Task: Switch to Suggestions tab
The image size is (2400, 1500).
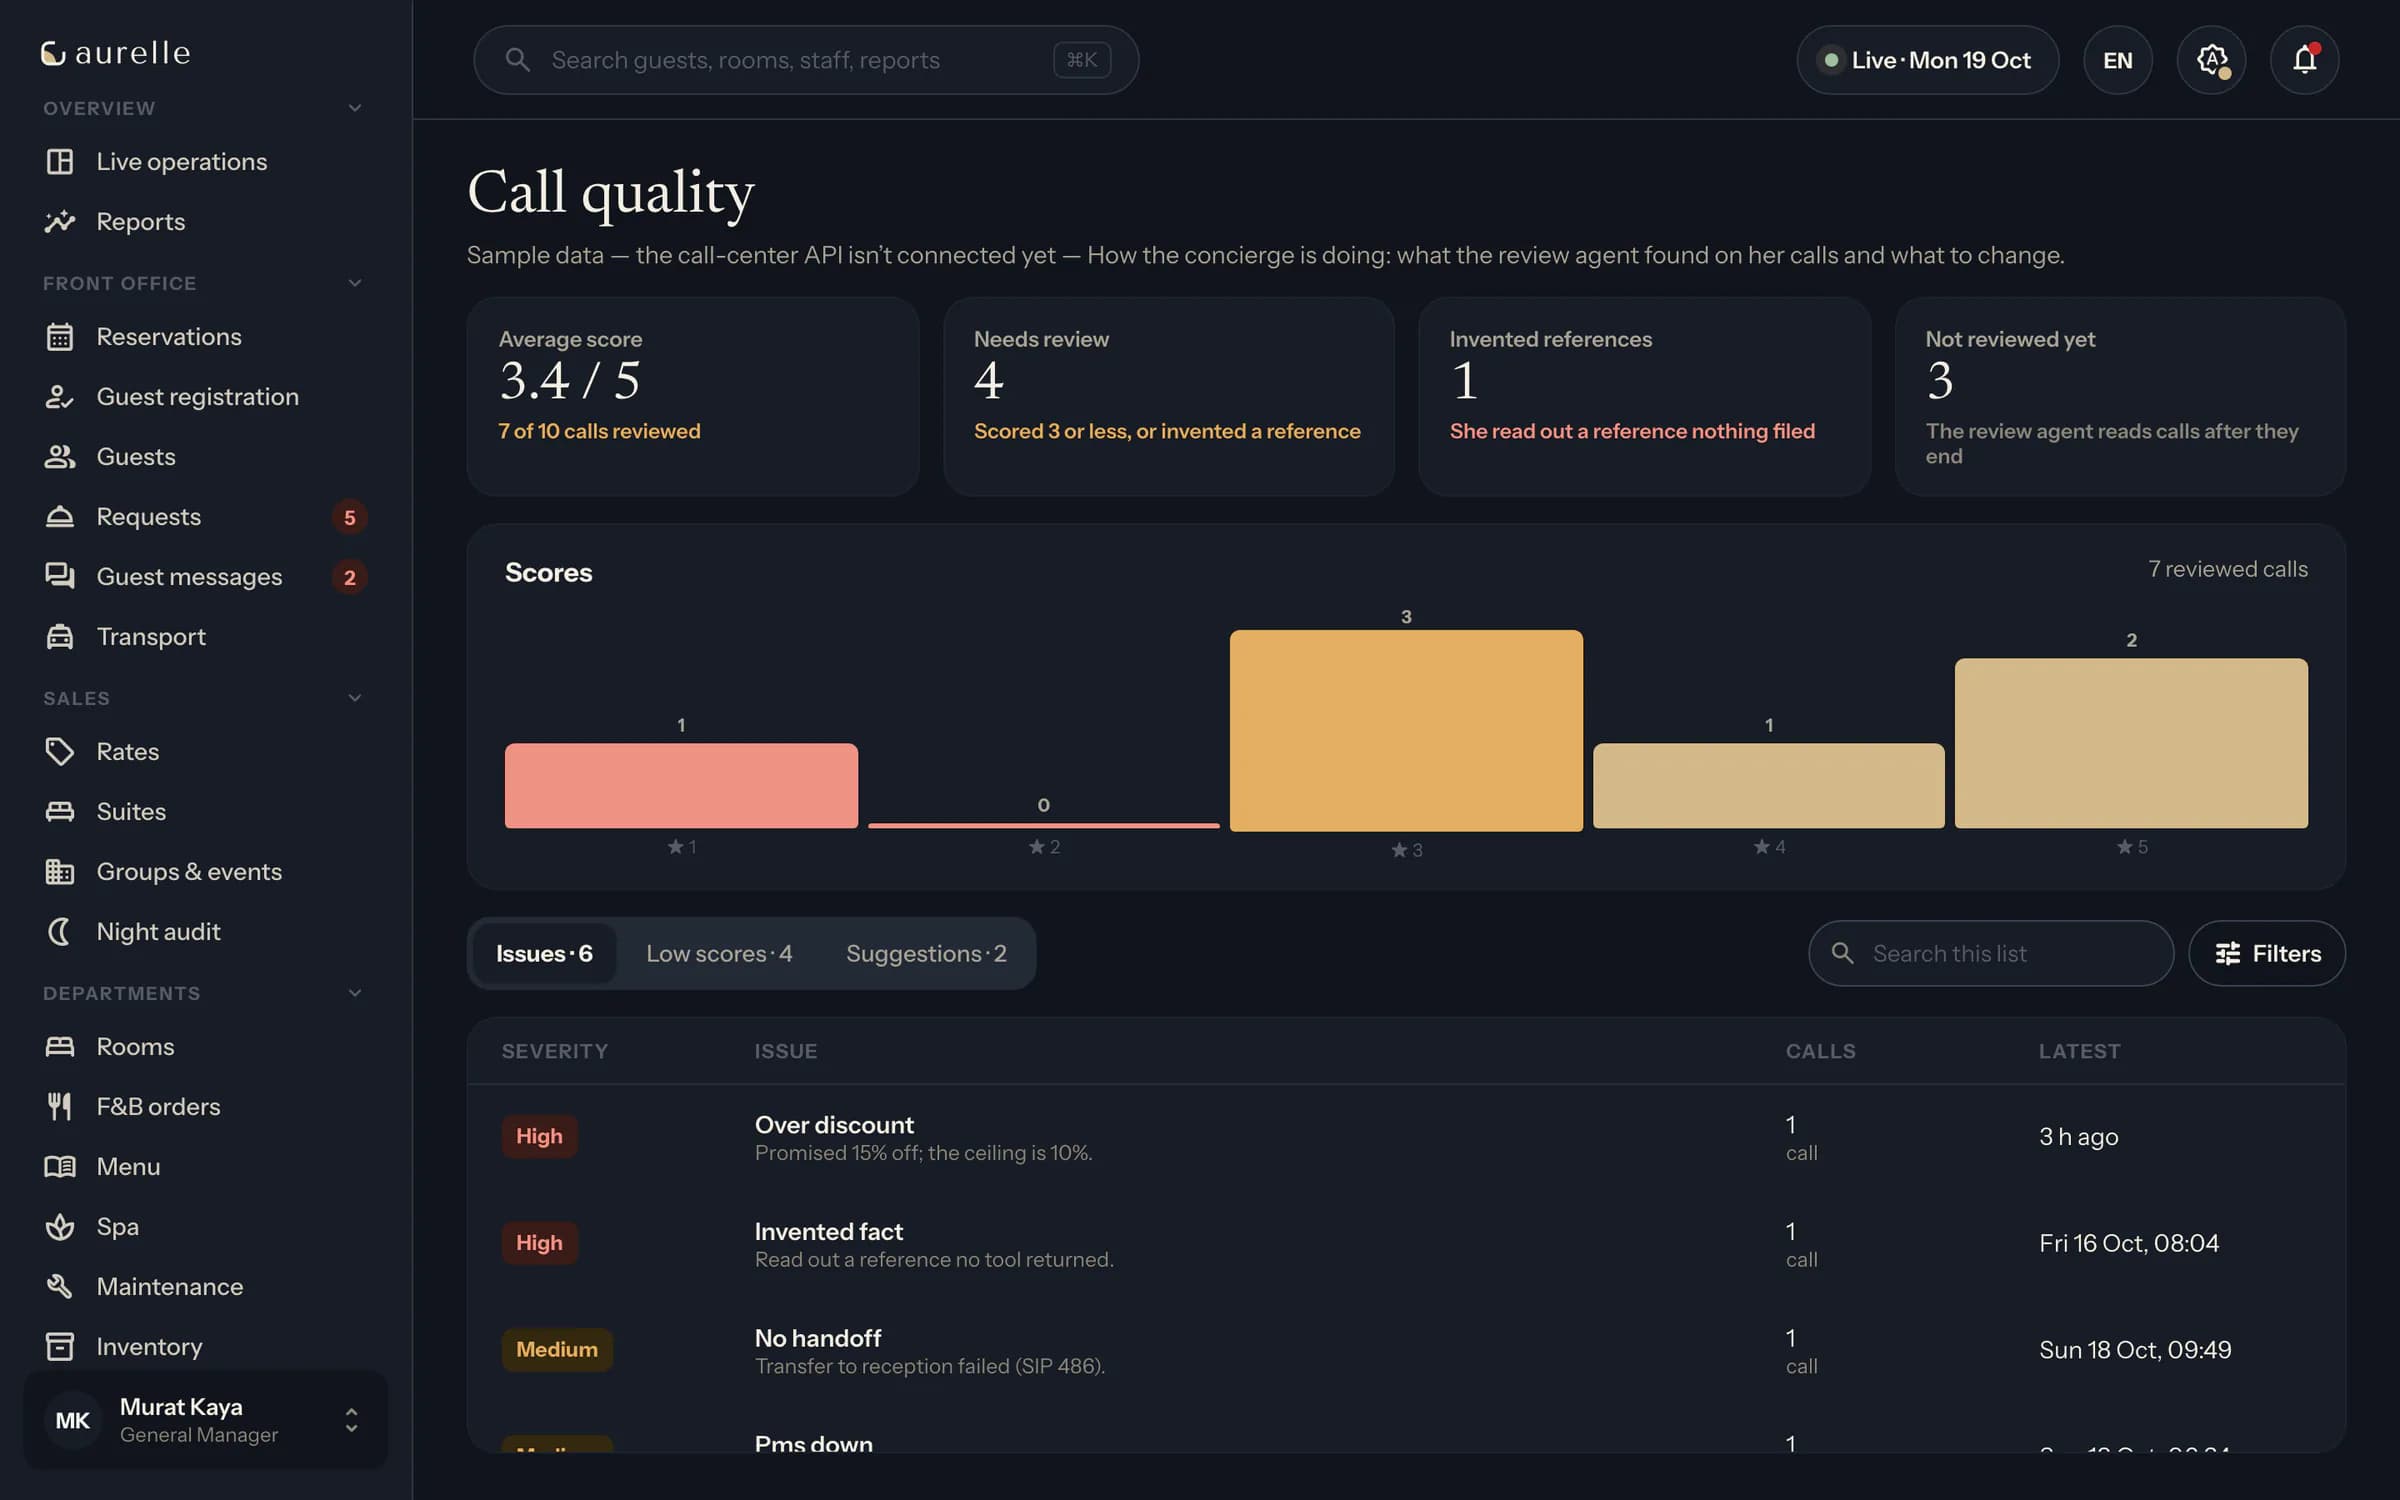Action: click(926, 953)
